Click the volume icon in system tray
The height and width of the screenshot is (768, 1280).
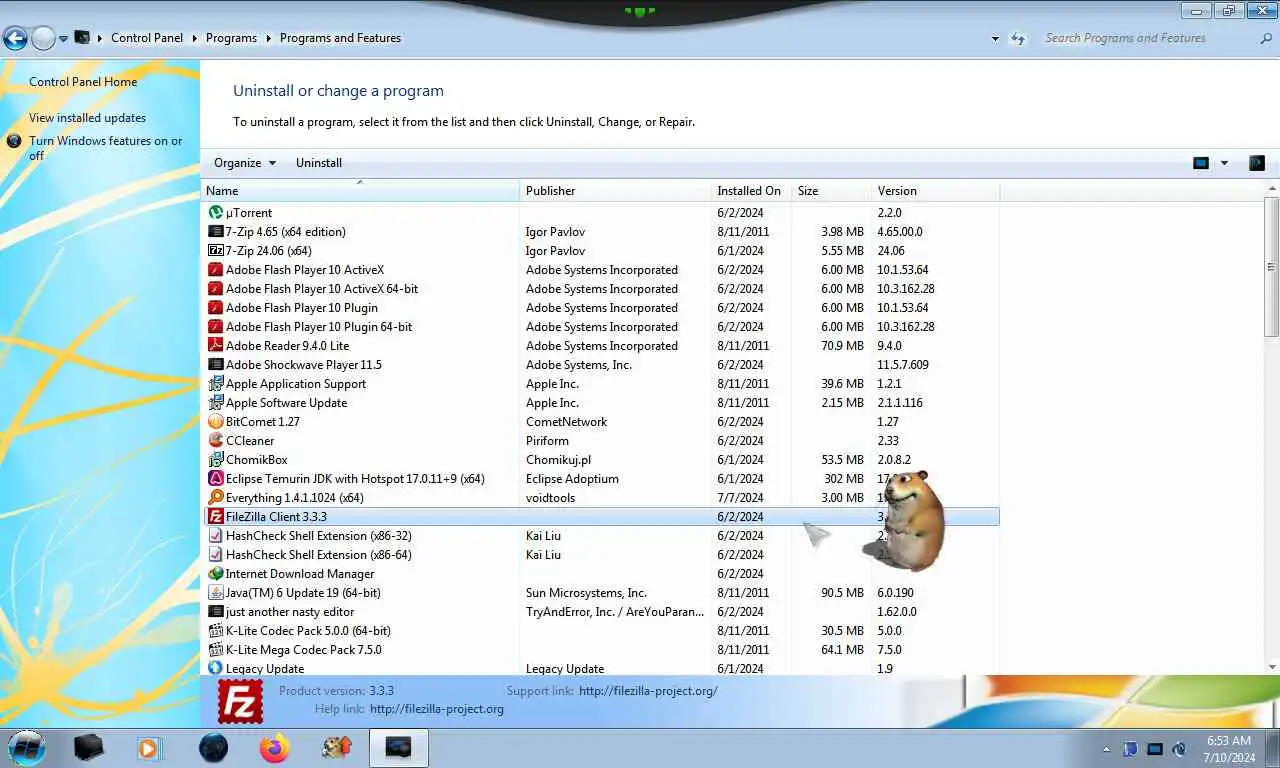(x=1179, y=749)
